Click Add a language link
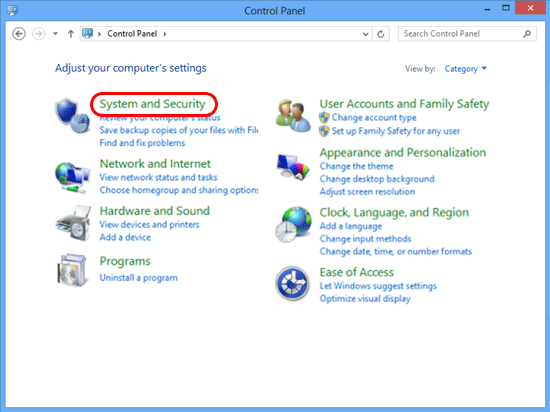The image size is (550, 412). [350, 226]
